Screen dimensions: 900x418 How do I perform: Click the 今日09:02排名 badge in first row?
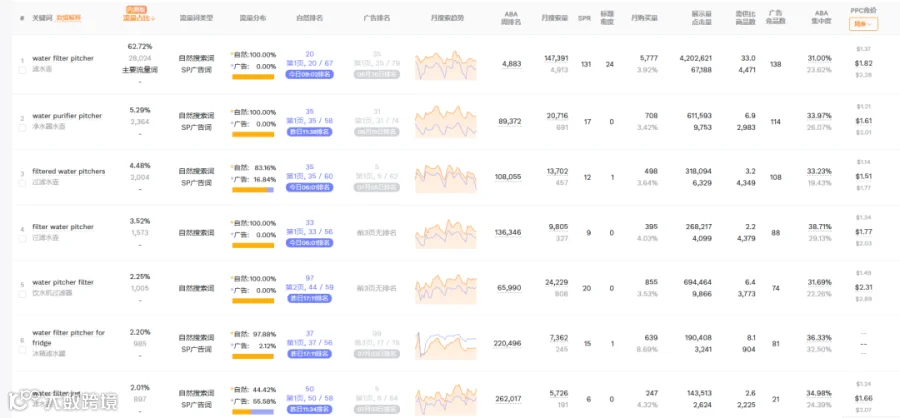pos(309,74)
